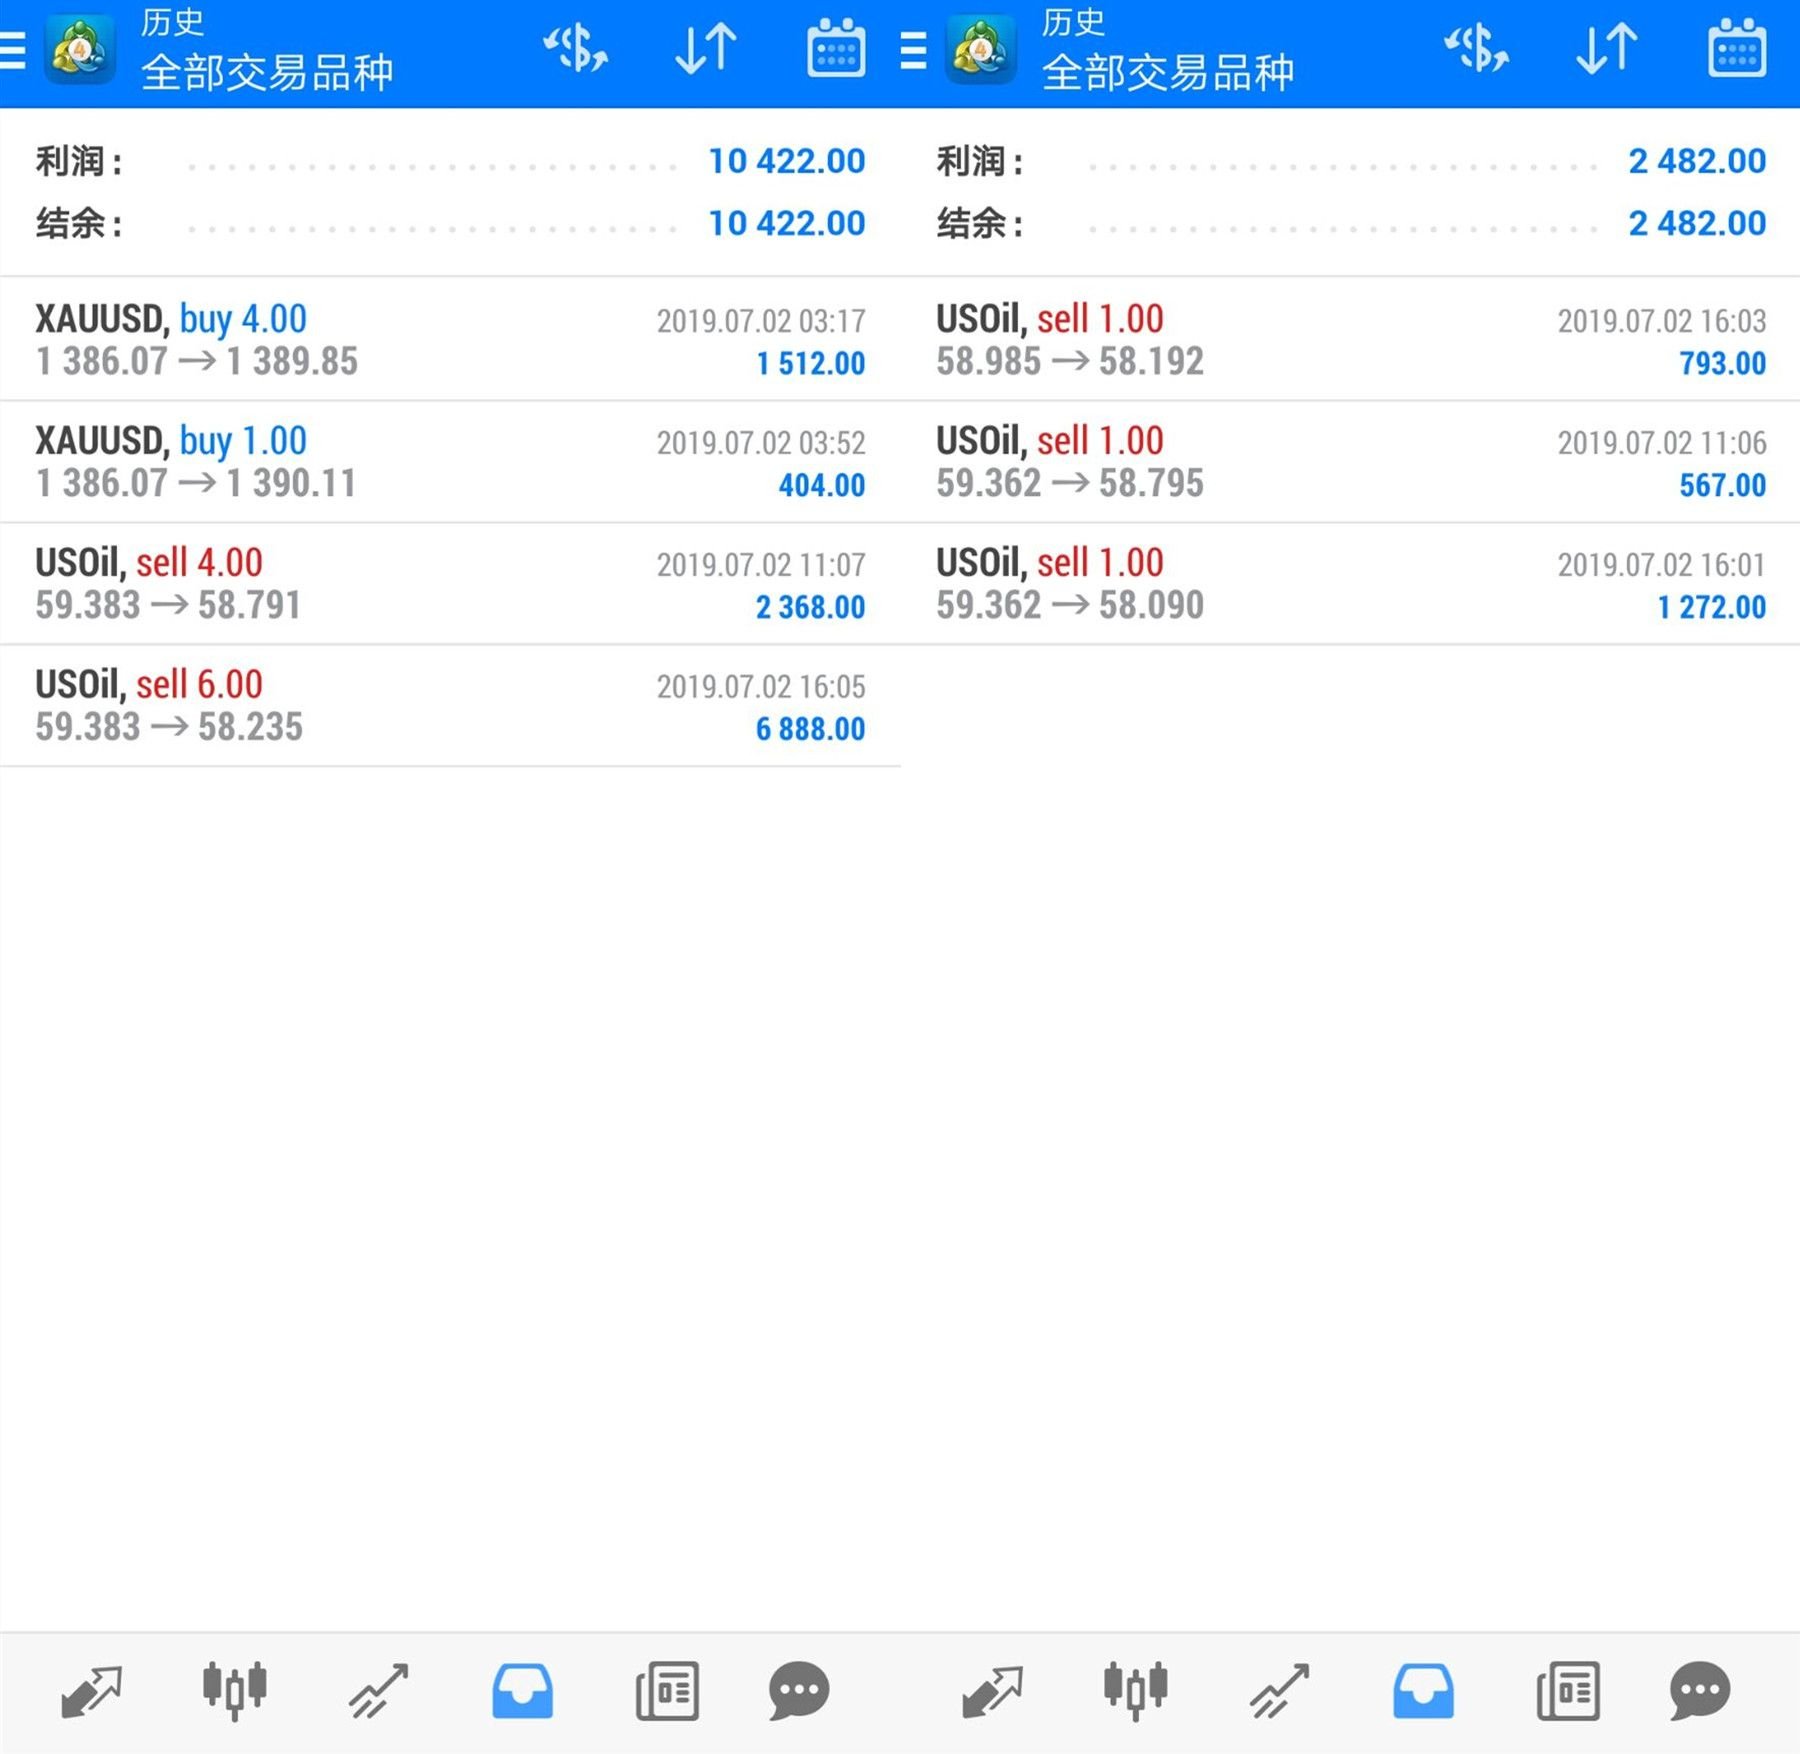Select XAUUSD buy 4.00 trade row
The width and height of the screenshot is (1800, 1754).
[450, 340]
